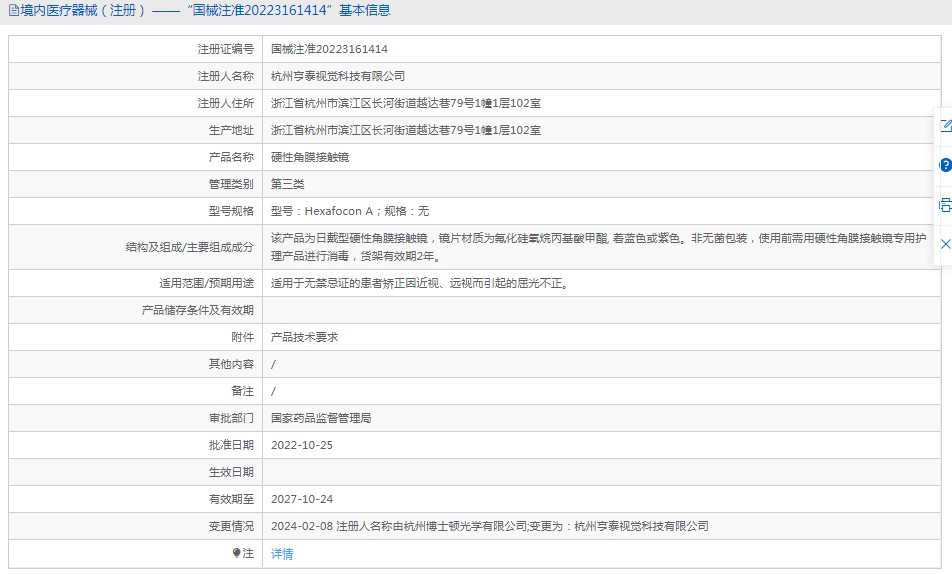Click the edit/feedback pencil icon on the side panel

(946, 126)
